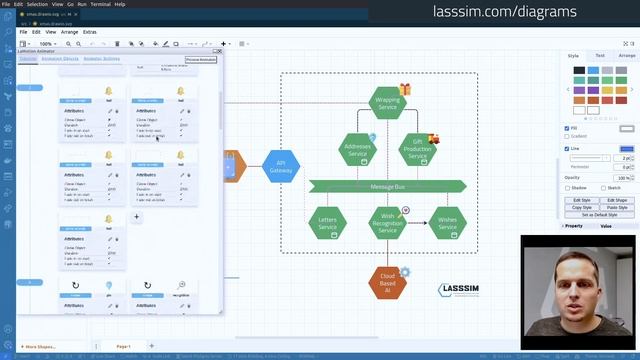Open VS Code Search in activity bar
This screenshot has width=640, height=360.
tap(8, 32)
